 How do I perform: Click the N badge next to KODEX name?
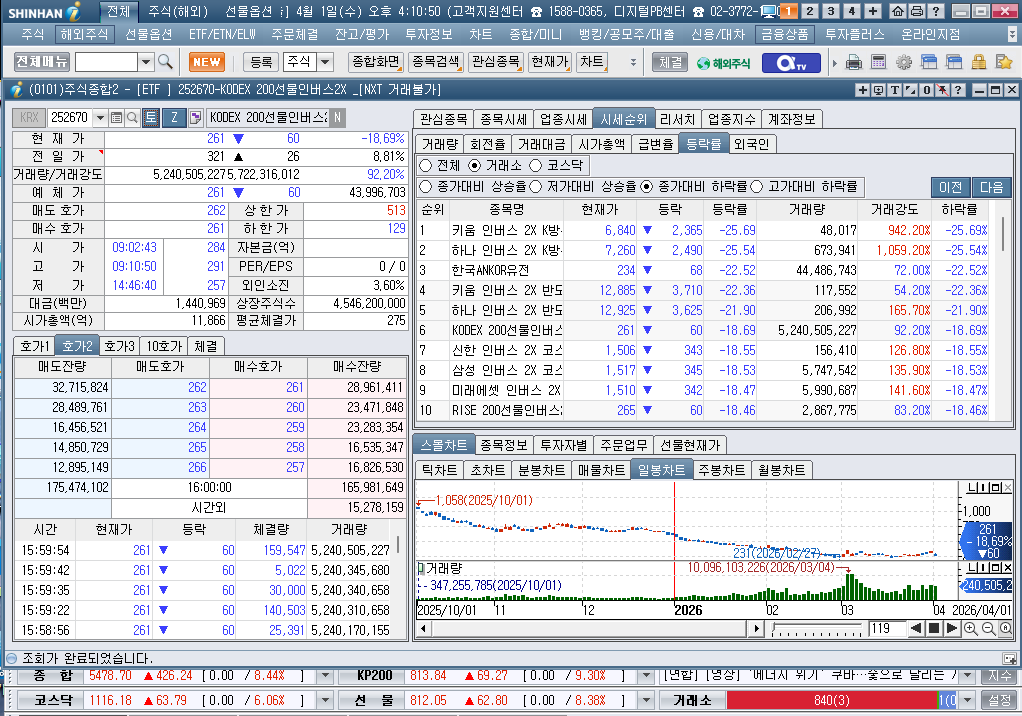[x=337, y=118]
